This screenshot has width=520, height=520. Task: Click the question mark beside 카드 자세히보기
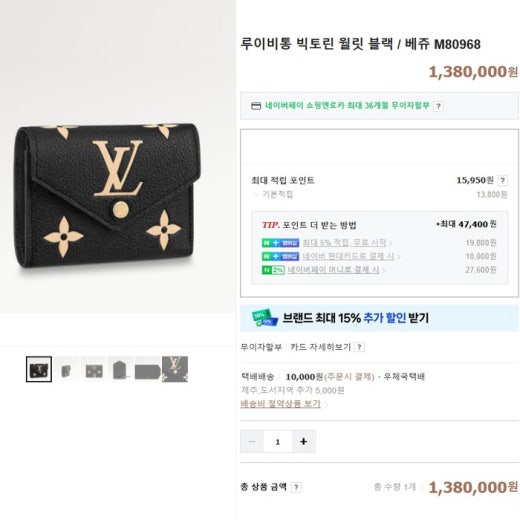pos(359,347)
